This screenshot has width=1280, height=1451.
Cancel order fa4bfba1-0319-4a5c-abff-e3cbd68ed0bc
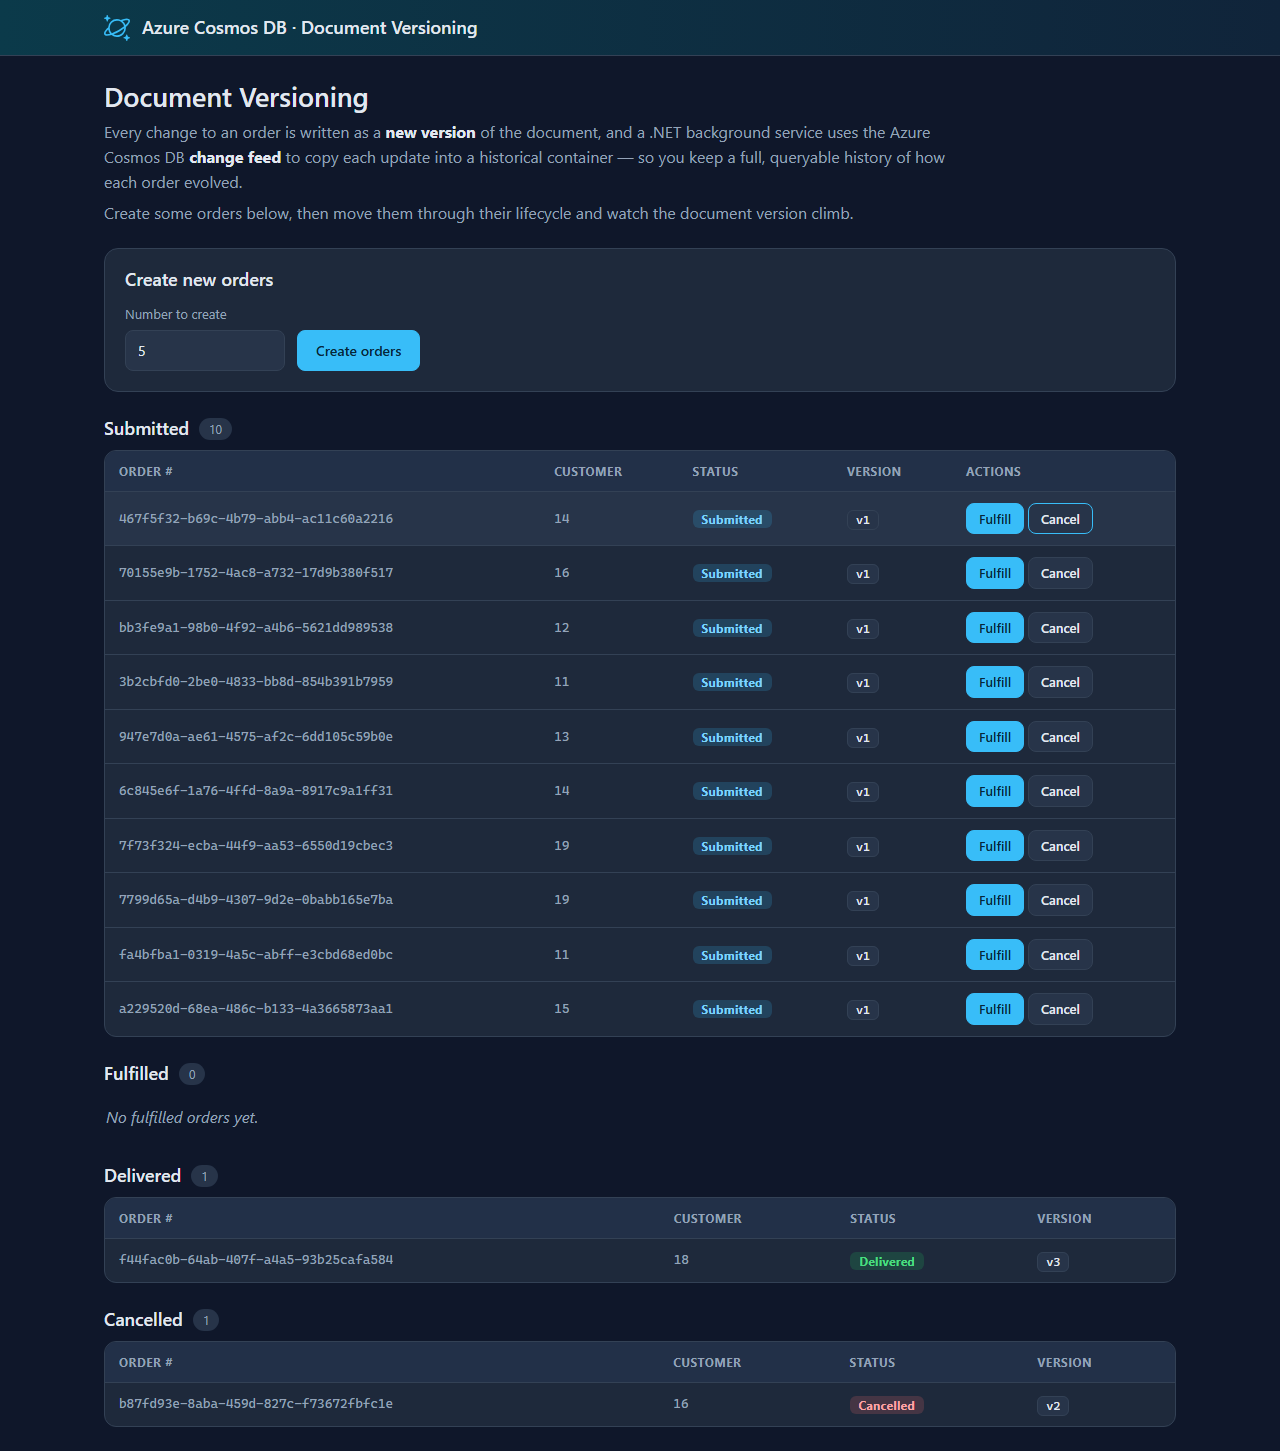[1060, 955]
